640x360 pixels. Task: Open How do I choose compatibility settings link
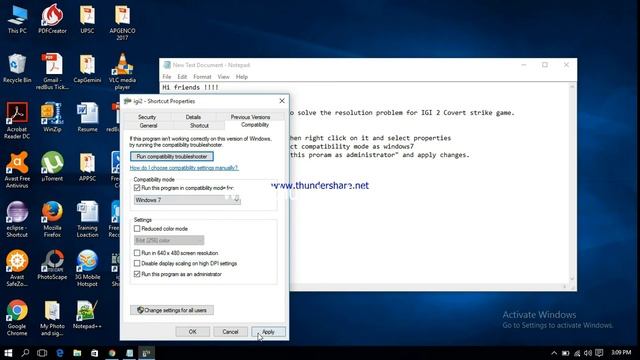(x=184, y=168)
